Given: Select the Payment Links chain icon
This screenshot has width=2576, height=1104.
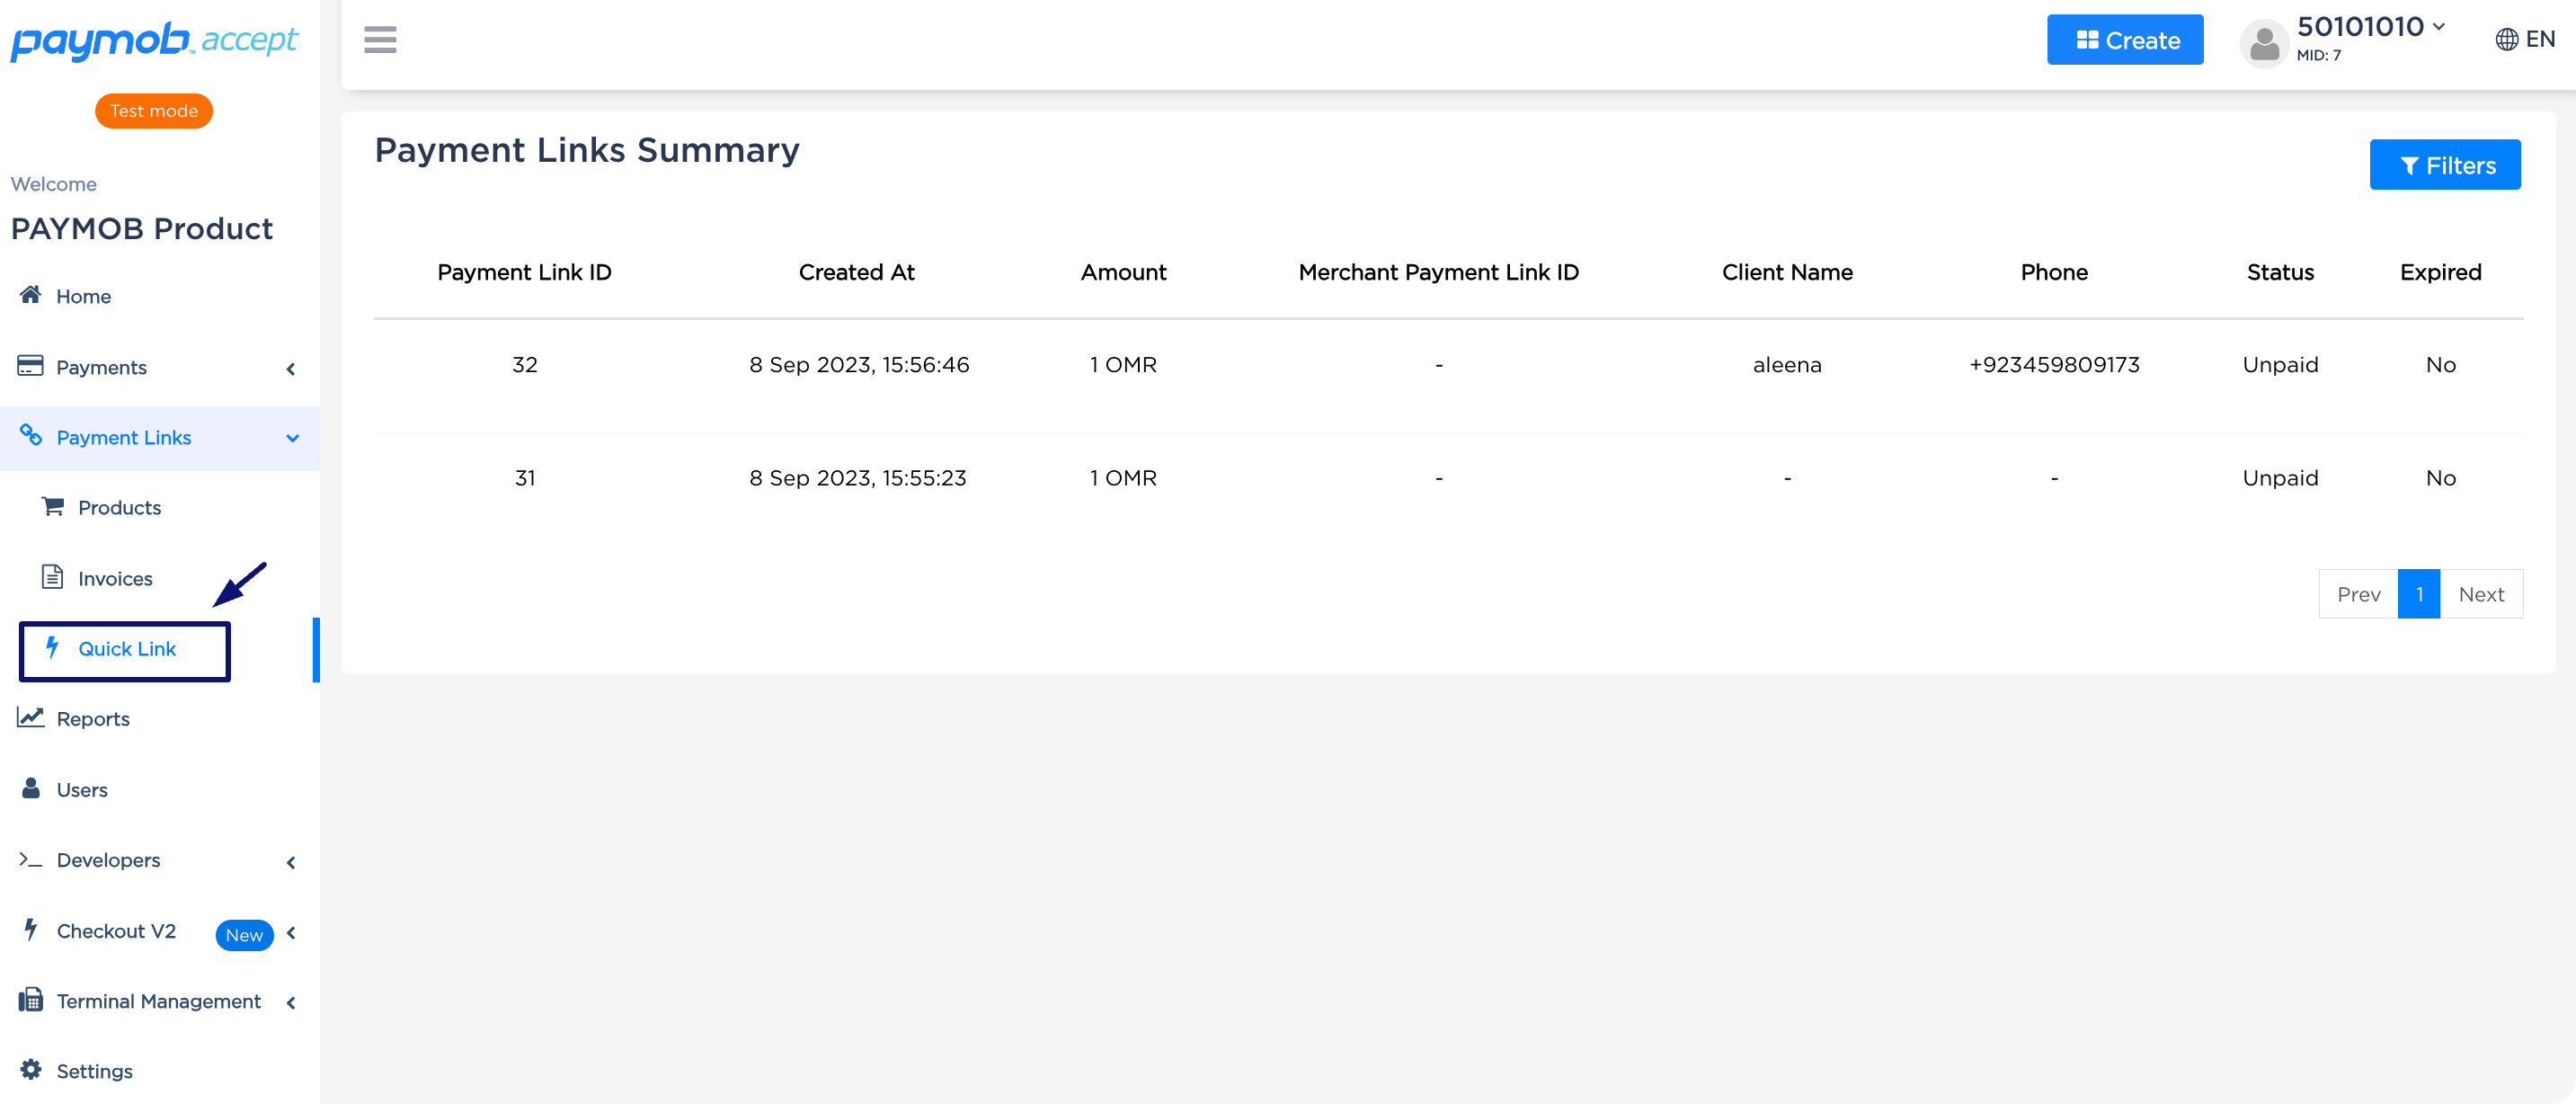Looking at the screenshot, I should (31, 437).
